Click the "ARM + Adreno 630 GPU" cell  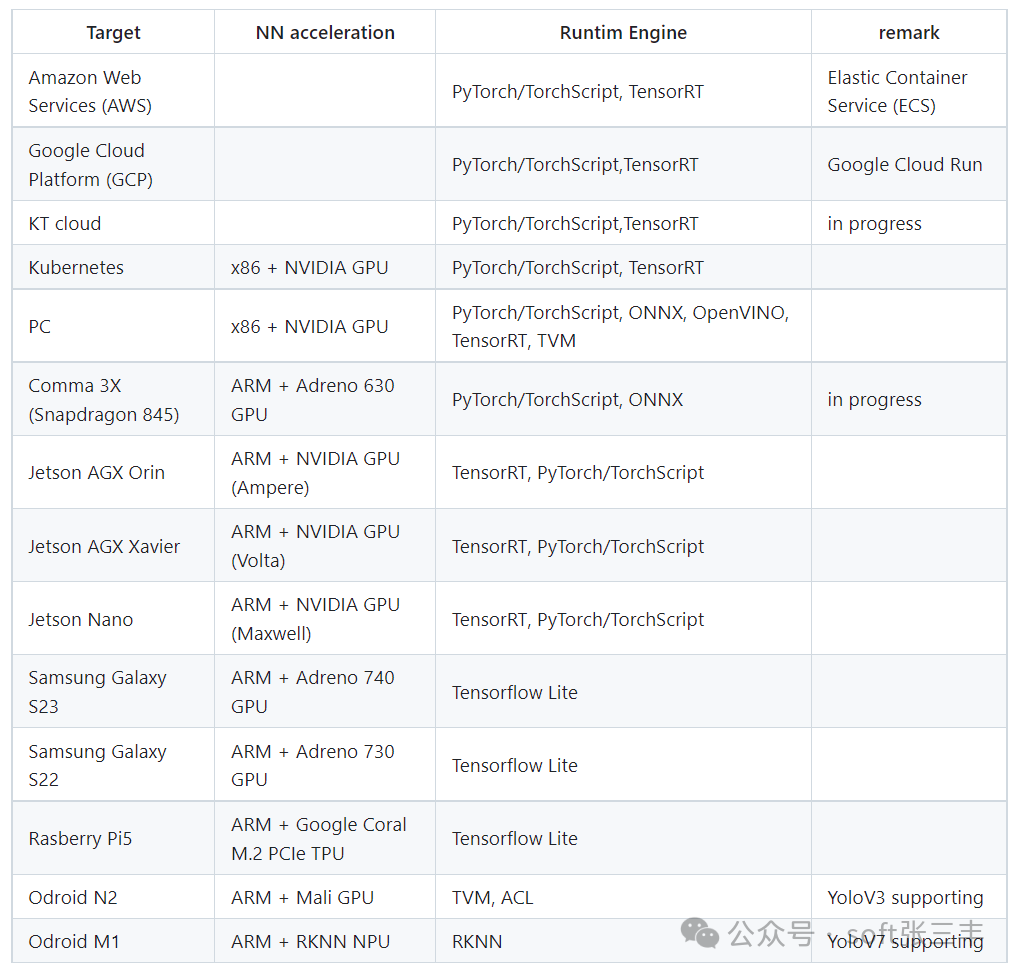tap(325, 399)
